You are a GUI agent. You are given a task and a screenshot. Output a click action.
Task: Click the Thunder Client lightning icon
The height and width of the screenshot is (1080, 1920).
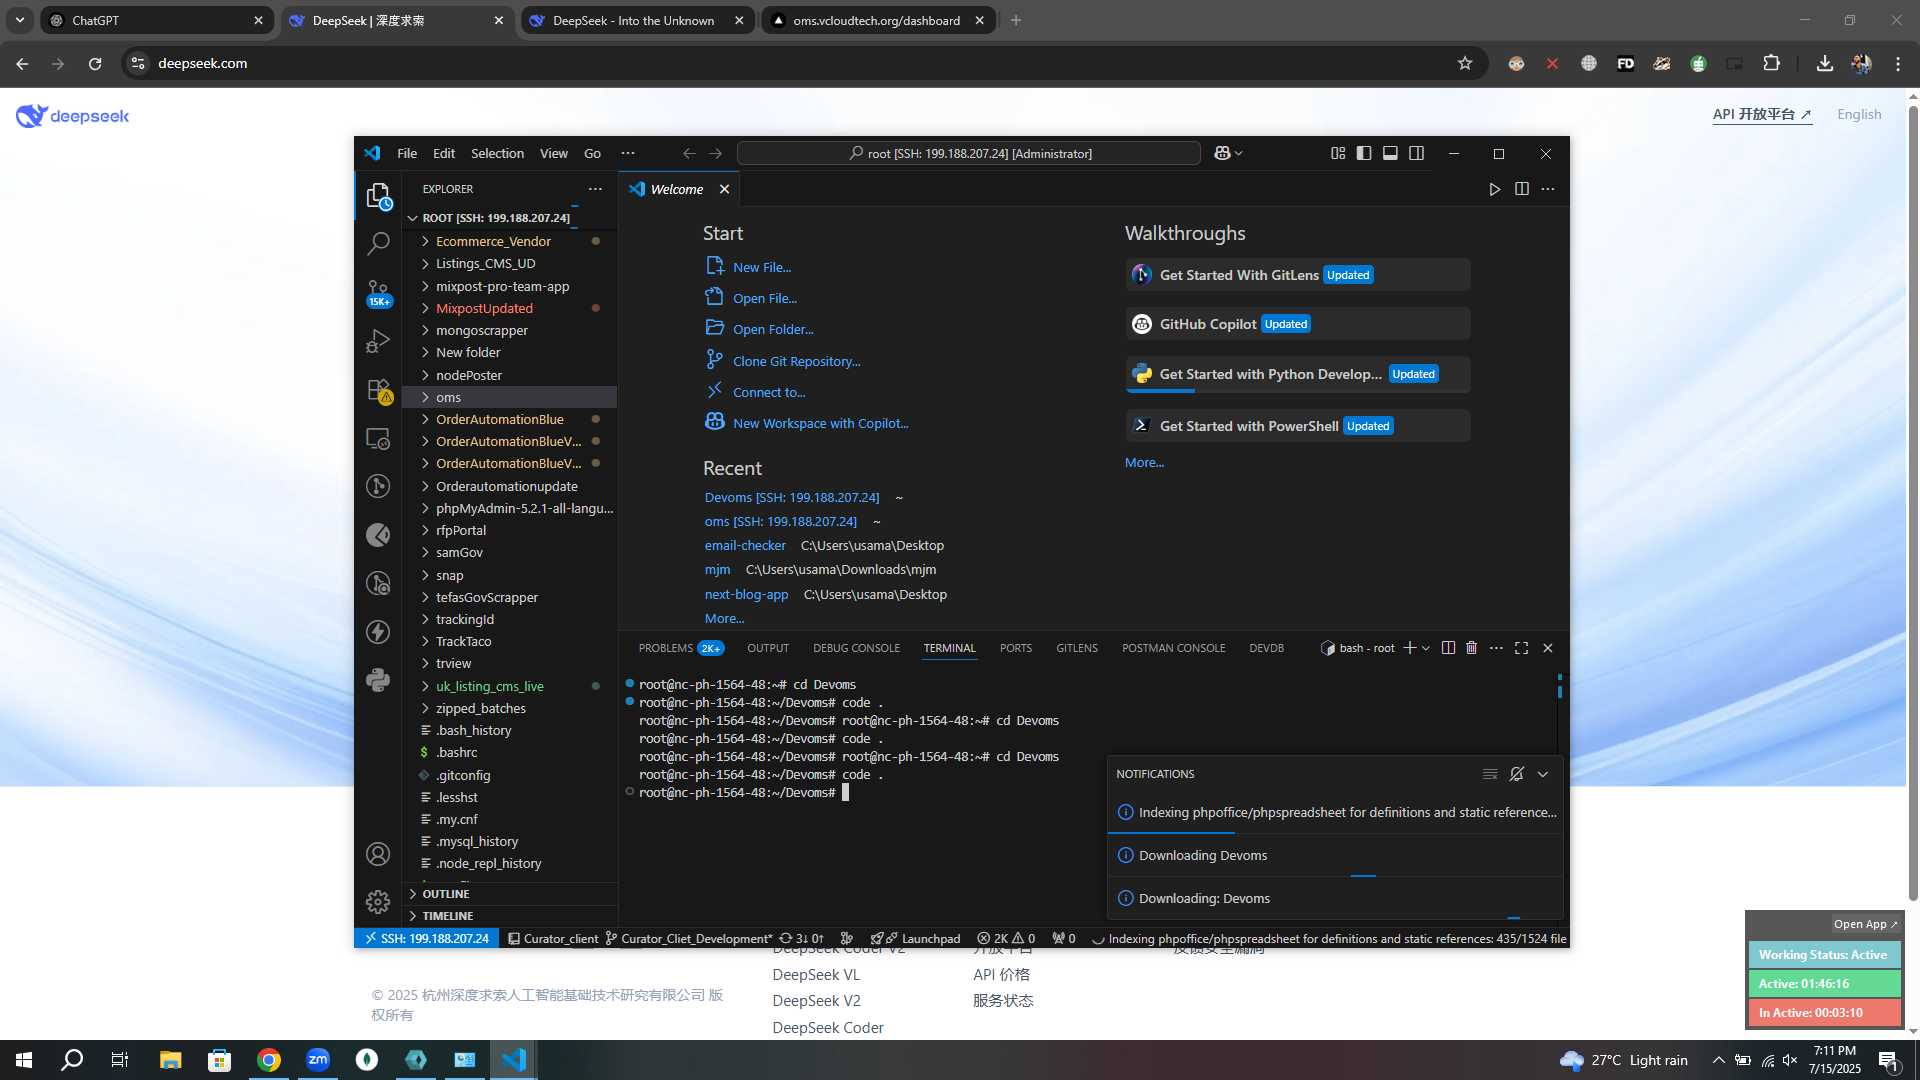click(378, 632)
